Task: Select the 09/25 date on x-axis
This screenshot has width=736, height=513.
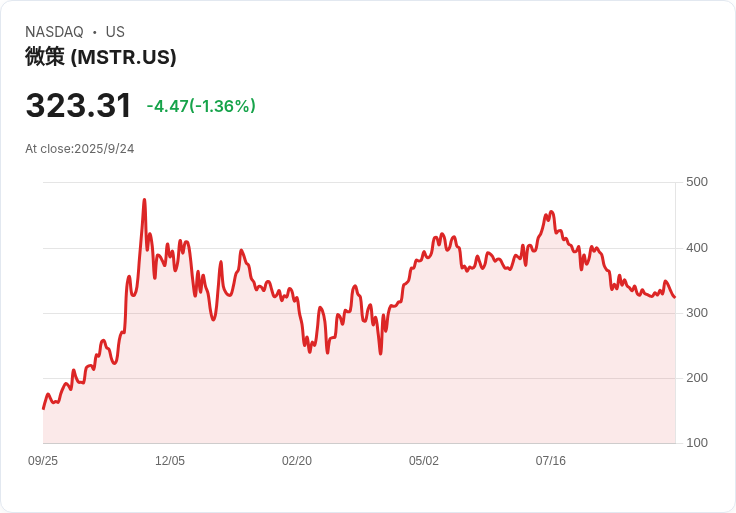Action: pyautogui.click(x=43, y=461)
